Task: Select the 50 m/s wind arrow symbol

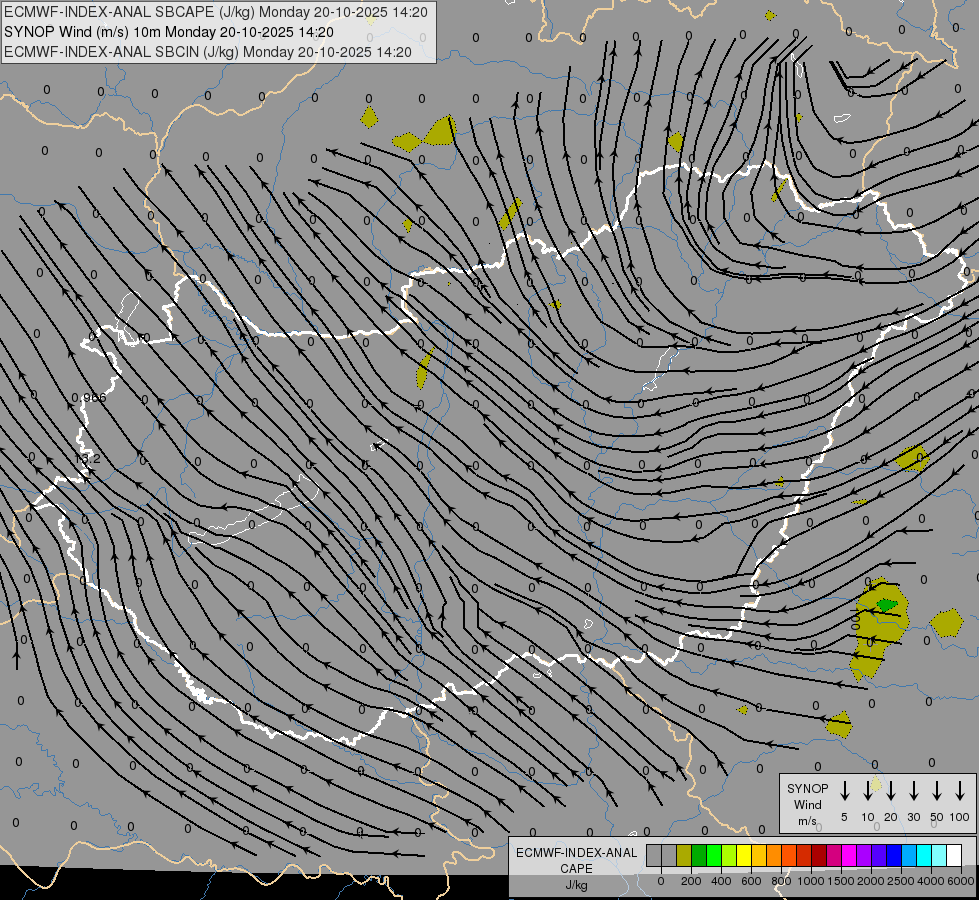Action: click(937, 791)
